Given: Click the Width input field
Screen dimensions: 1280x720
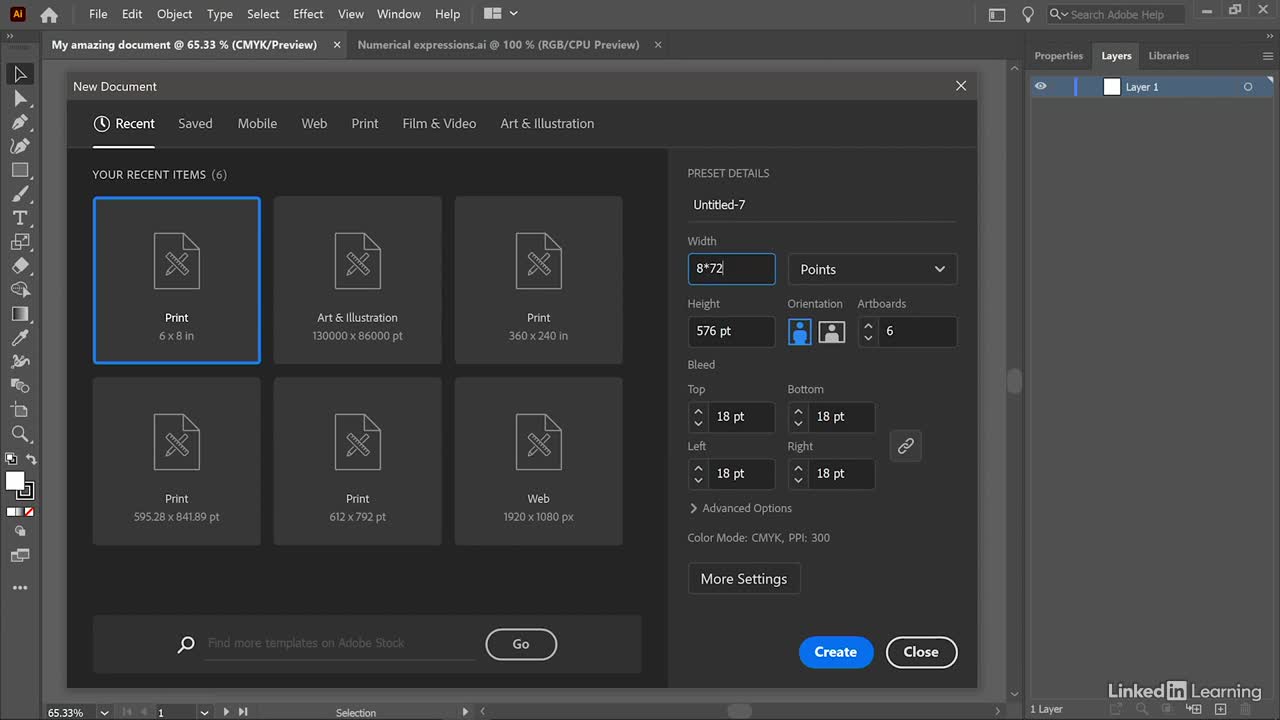Looking at the screenshot, I should coord(731,269).
